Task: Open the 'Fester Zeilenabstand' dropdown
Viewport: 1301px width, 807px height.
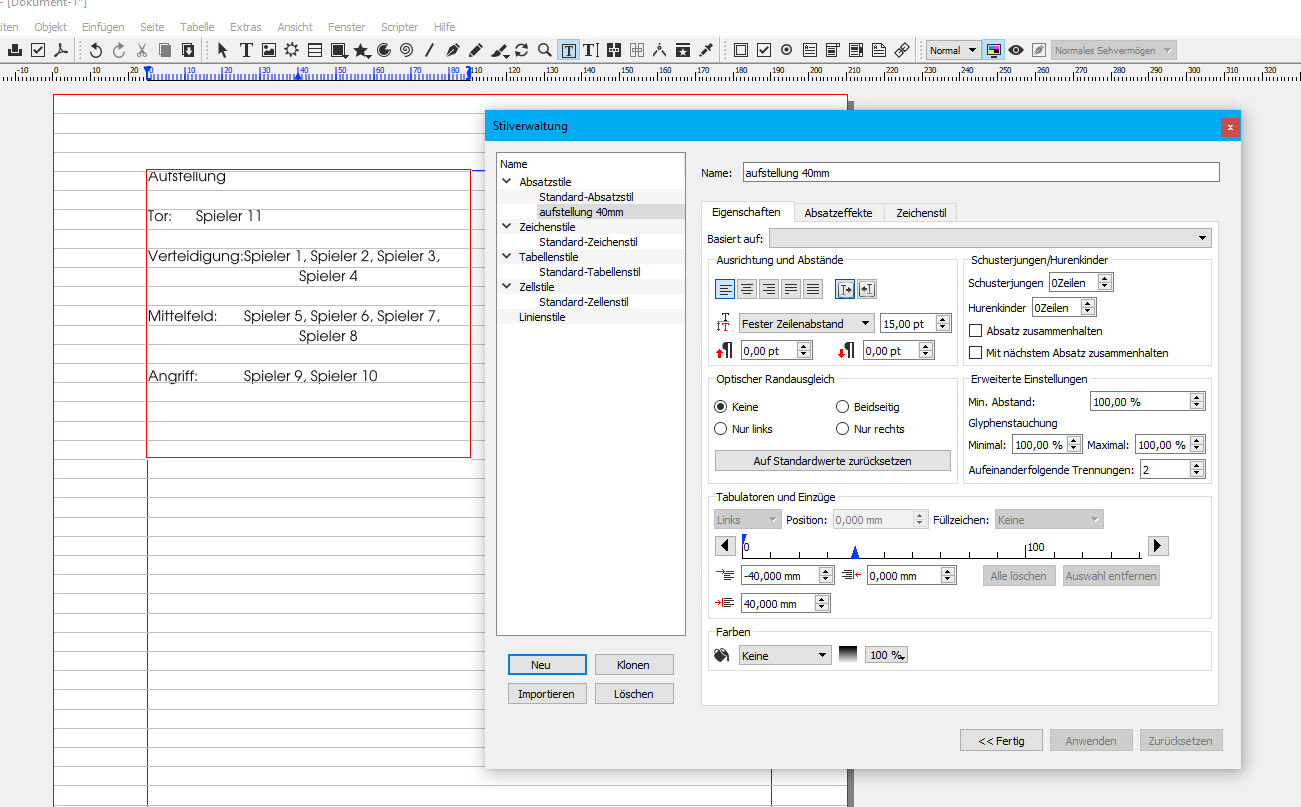Action: coord(806,324)
